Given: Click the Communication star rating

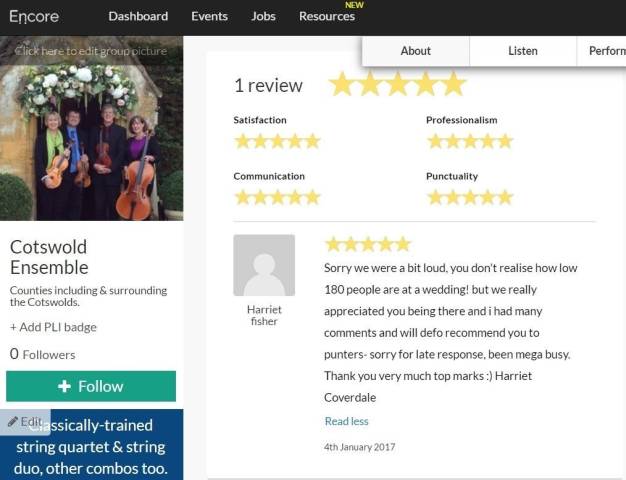Looking at the screenshot, I should pos(277,197).
